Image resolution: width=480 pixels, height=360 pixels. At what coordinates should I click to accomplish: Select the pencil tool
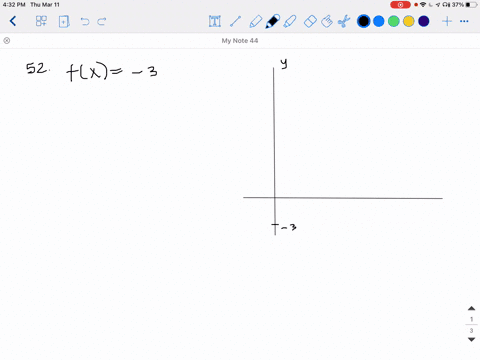pos(255,21)
